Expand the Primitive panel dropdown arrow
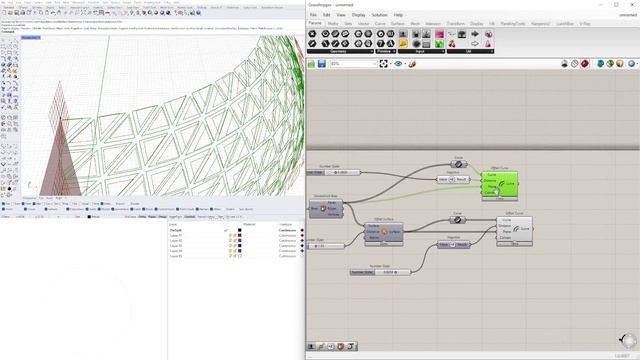Image resolution: width=640 pixels, height=360 pixels. point(394,51)
